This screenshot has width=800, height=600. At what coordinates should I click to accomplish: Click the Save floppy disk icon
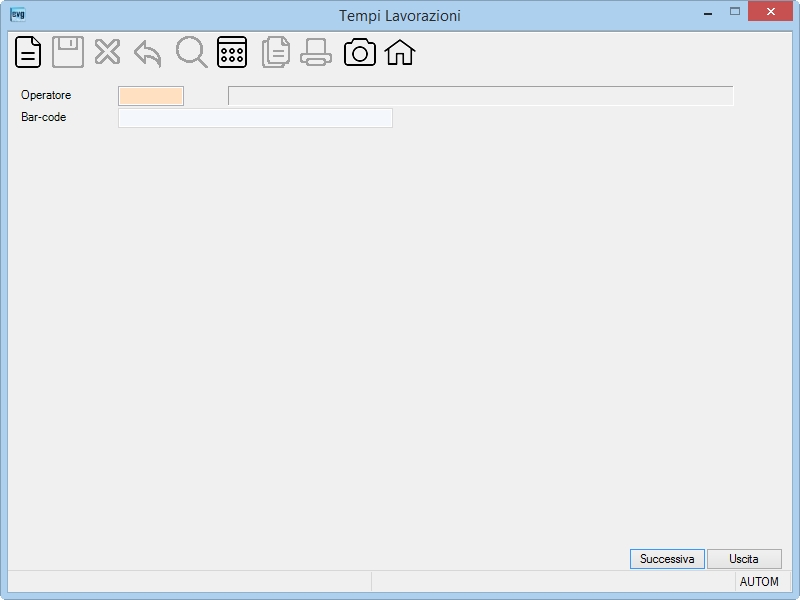pyautogui.click(x=68, y=52)
